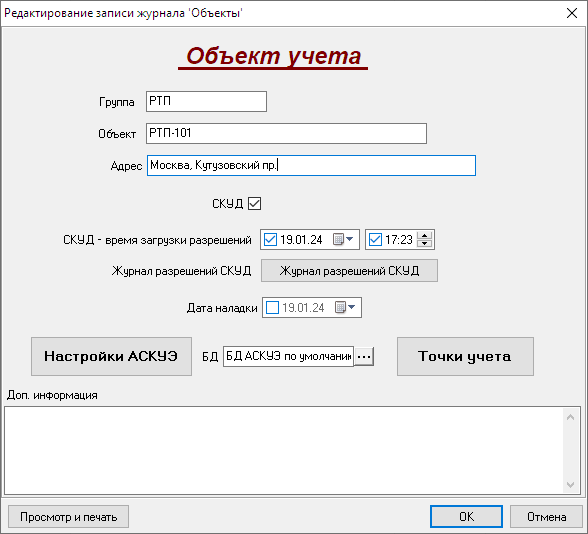
Task: Expand the СКУД load date dropdown arrow
Action: point(350,239)
